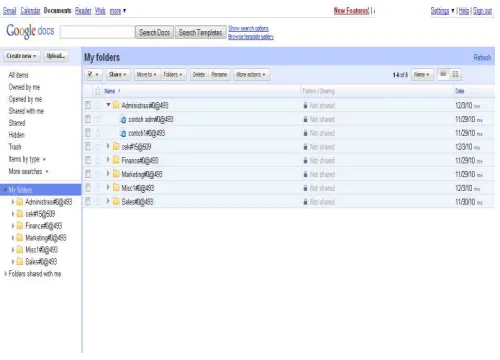Click the Search Docs button
The height and width of the screenshot is (360, 500).
(154, 32)
